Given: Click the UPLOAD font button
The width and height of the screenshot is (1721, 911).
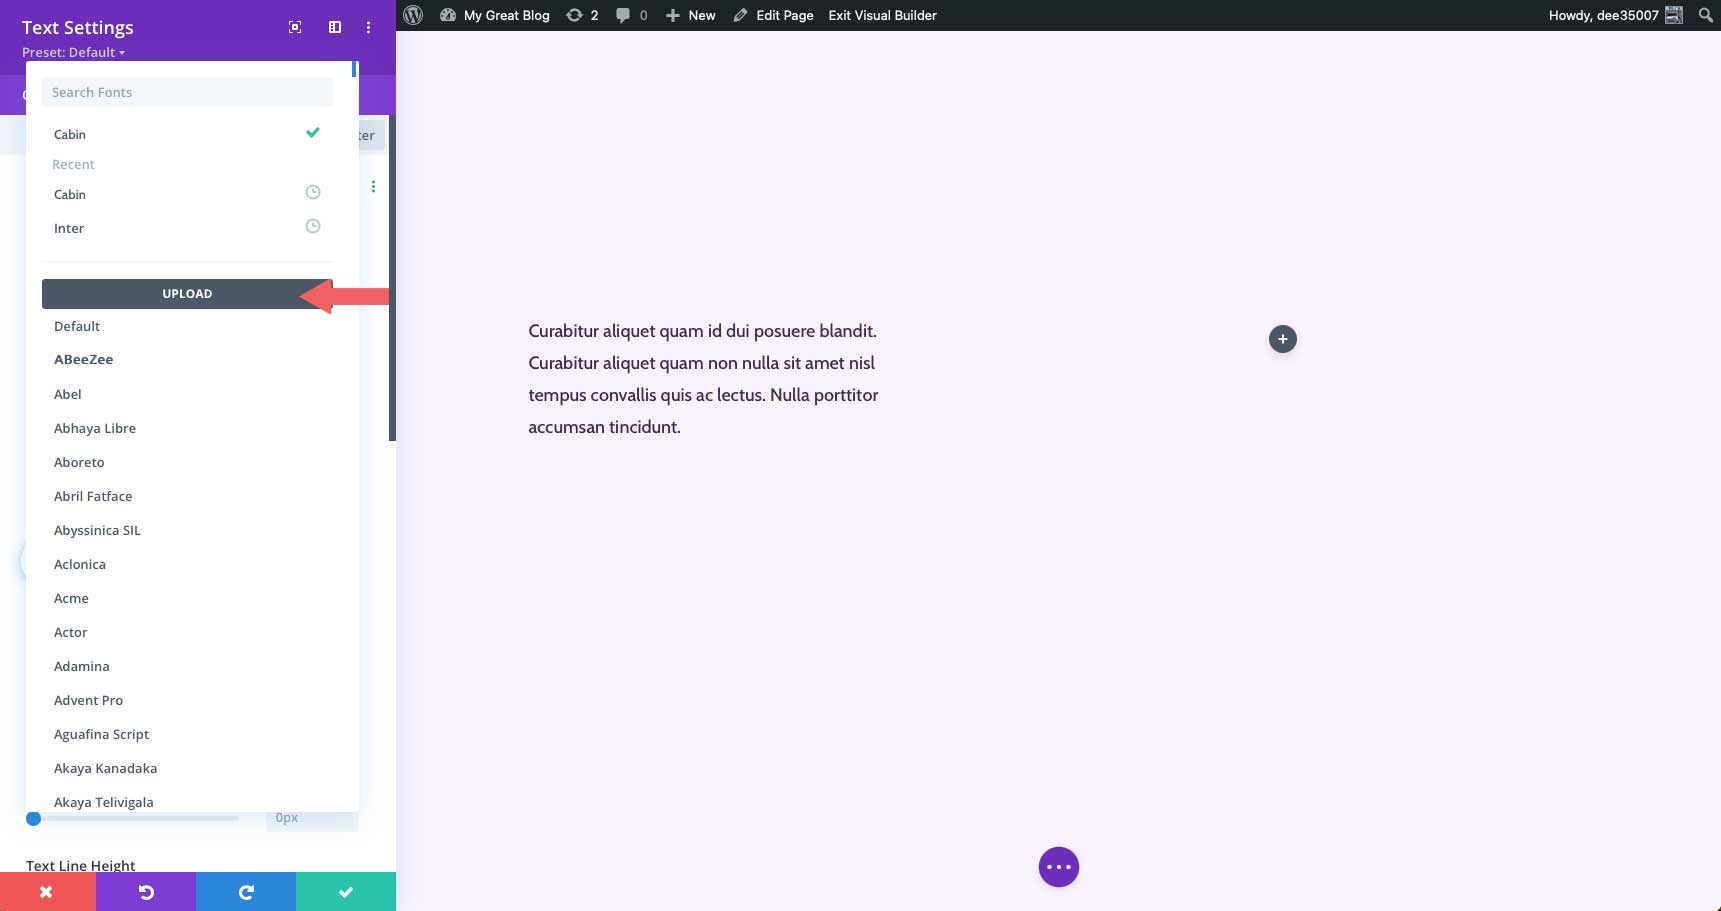Looking at the screenshot, I should [x=187, y=293].
